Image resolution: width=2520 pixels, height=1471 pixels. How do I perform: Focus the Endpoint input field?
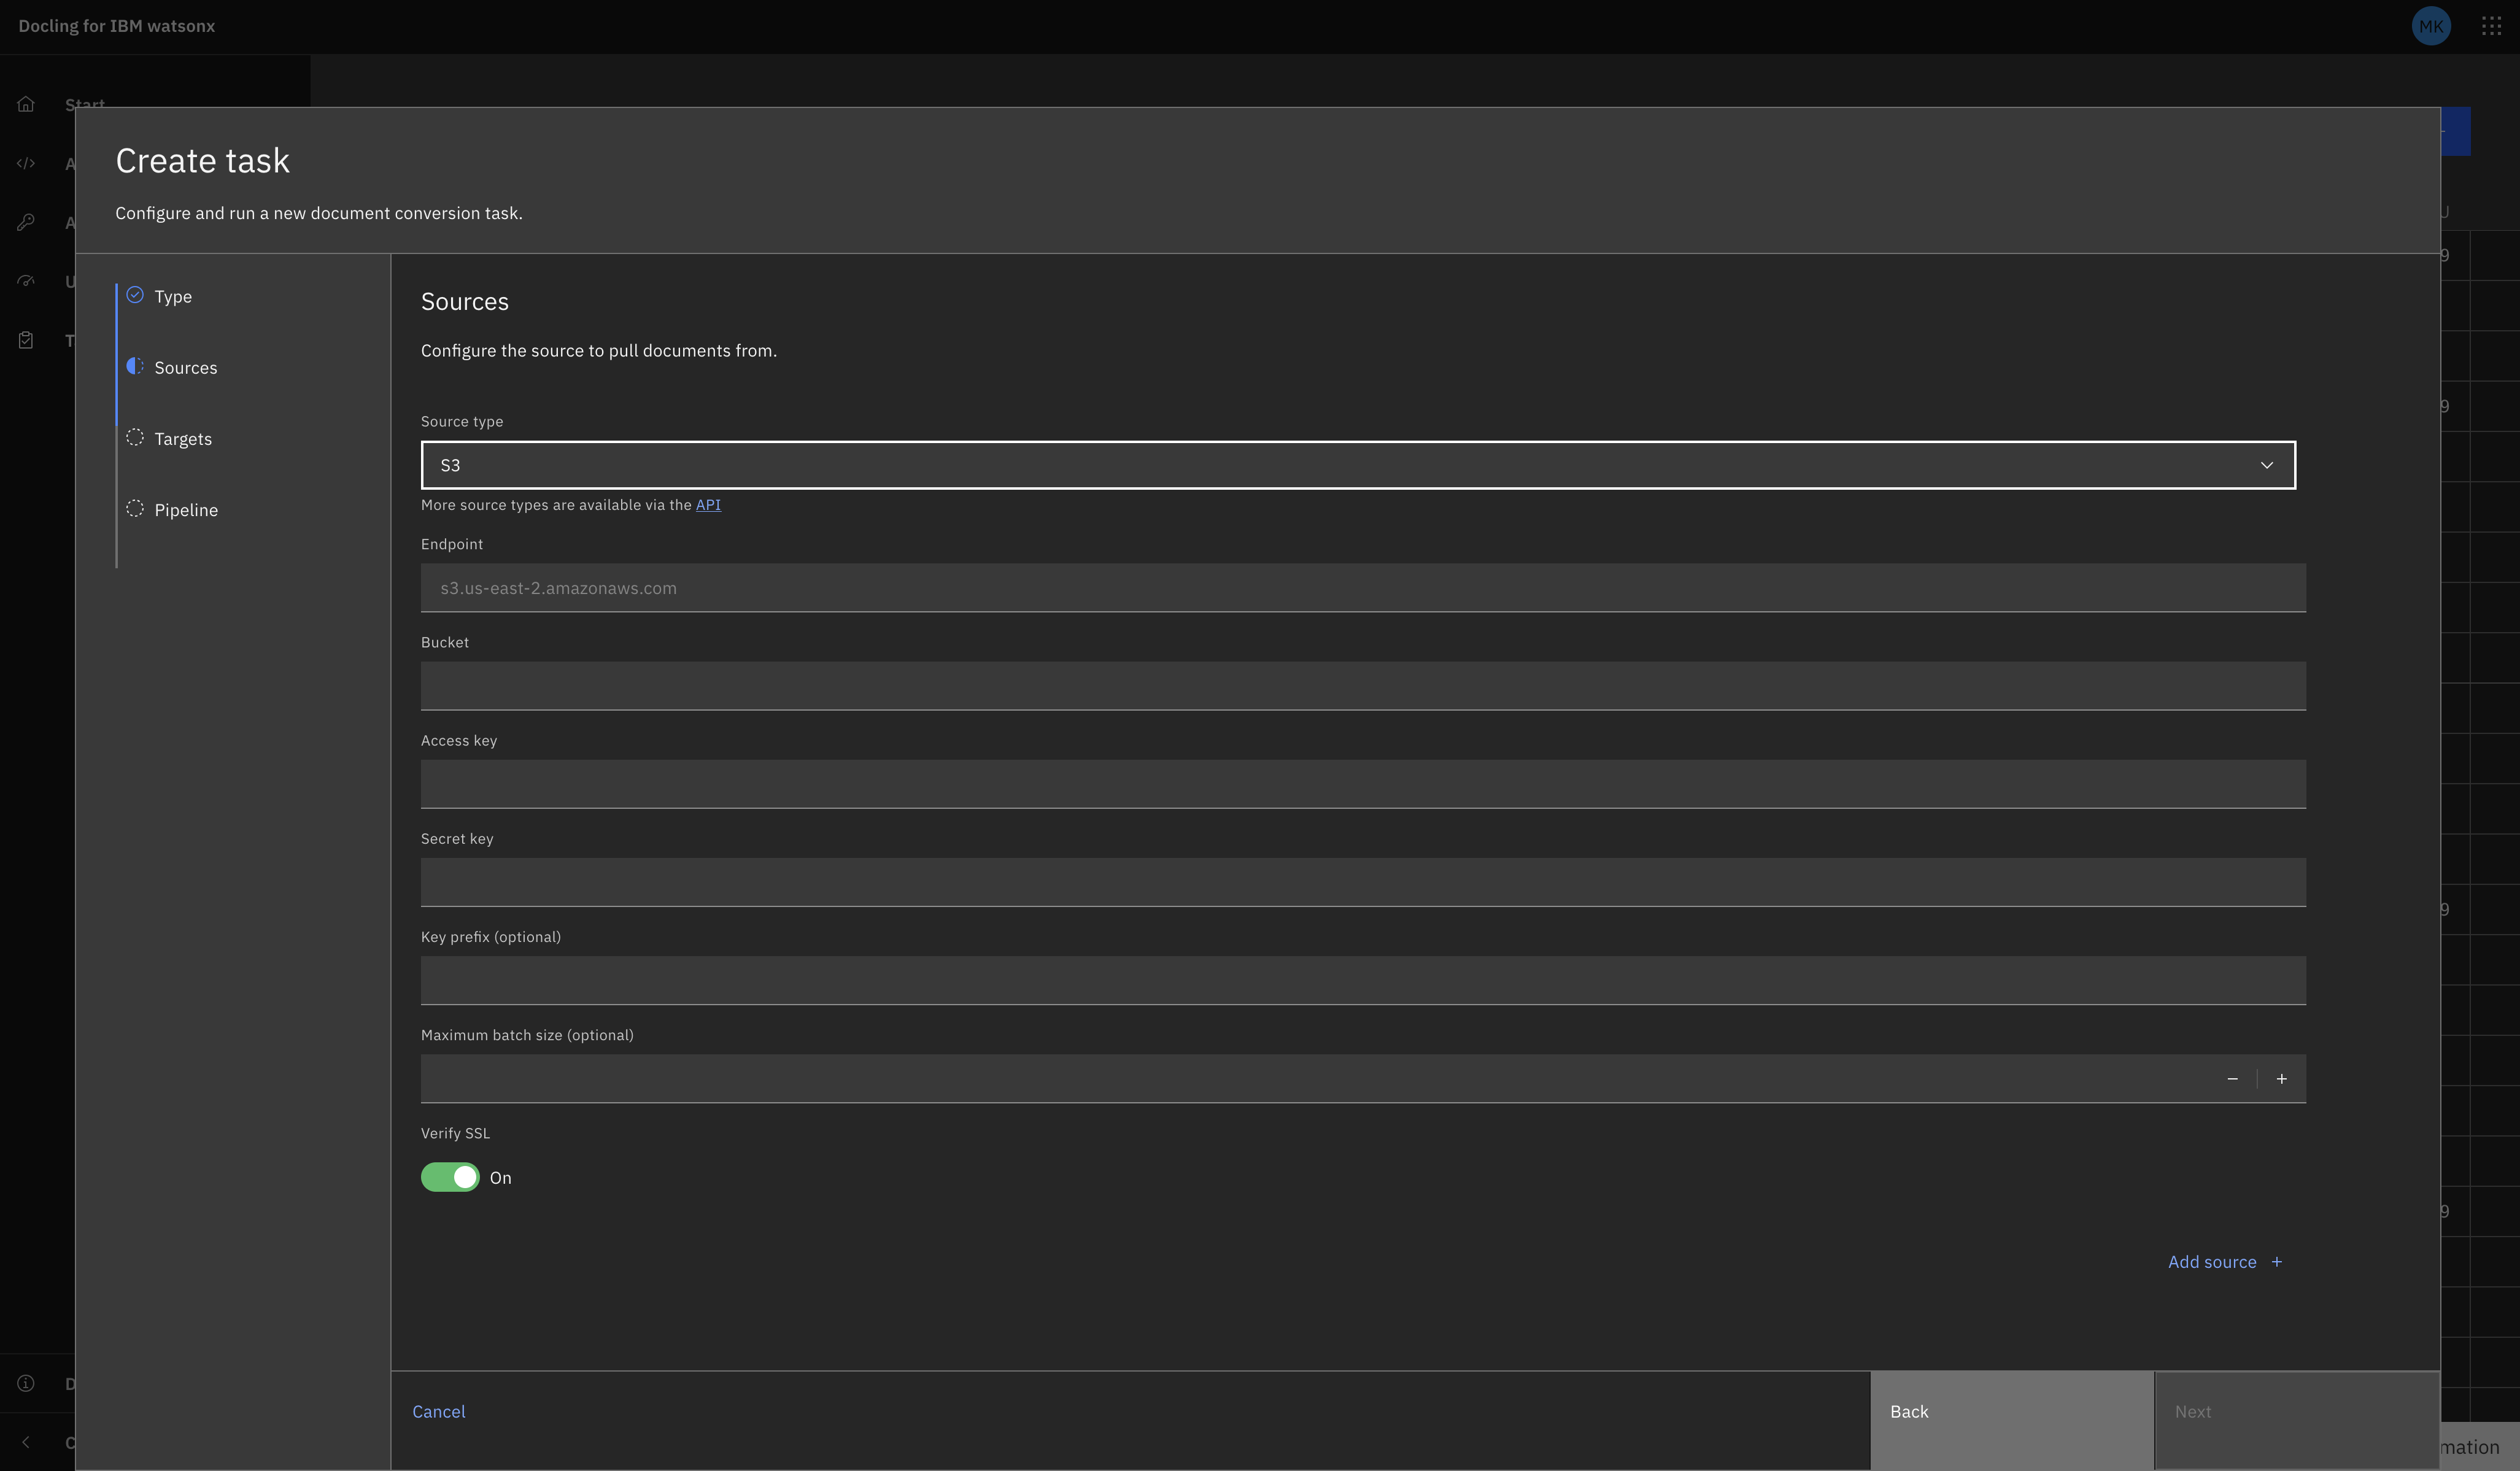click(1363, 588)
